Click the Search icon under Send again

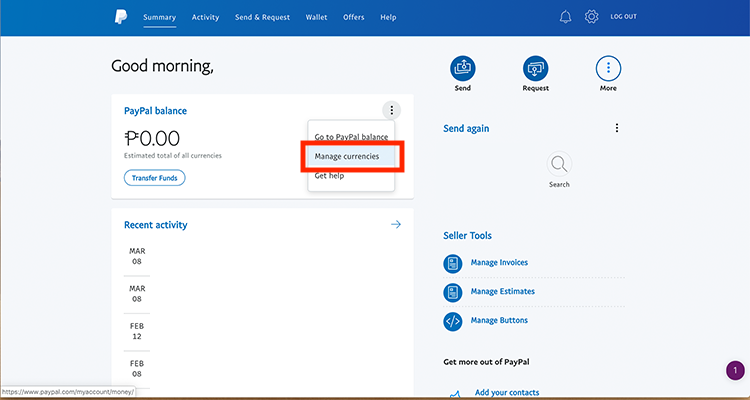559,164
